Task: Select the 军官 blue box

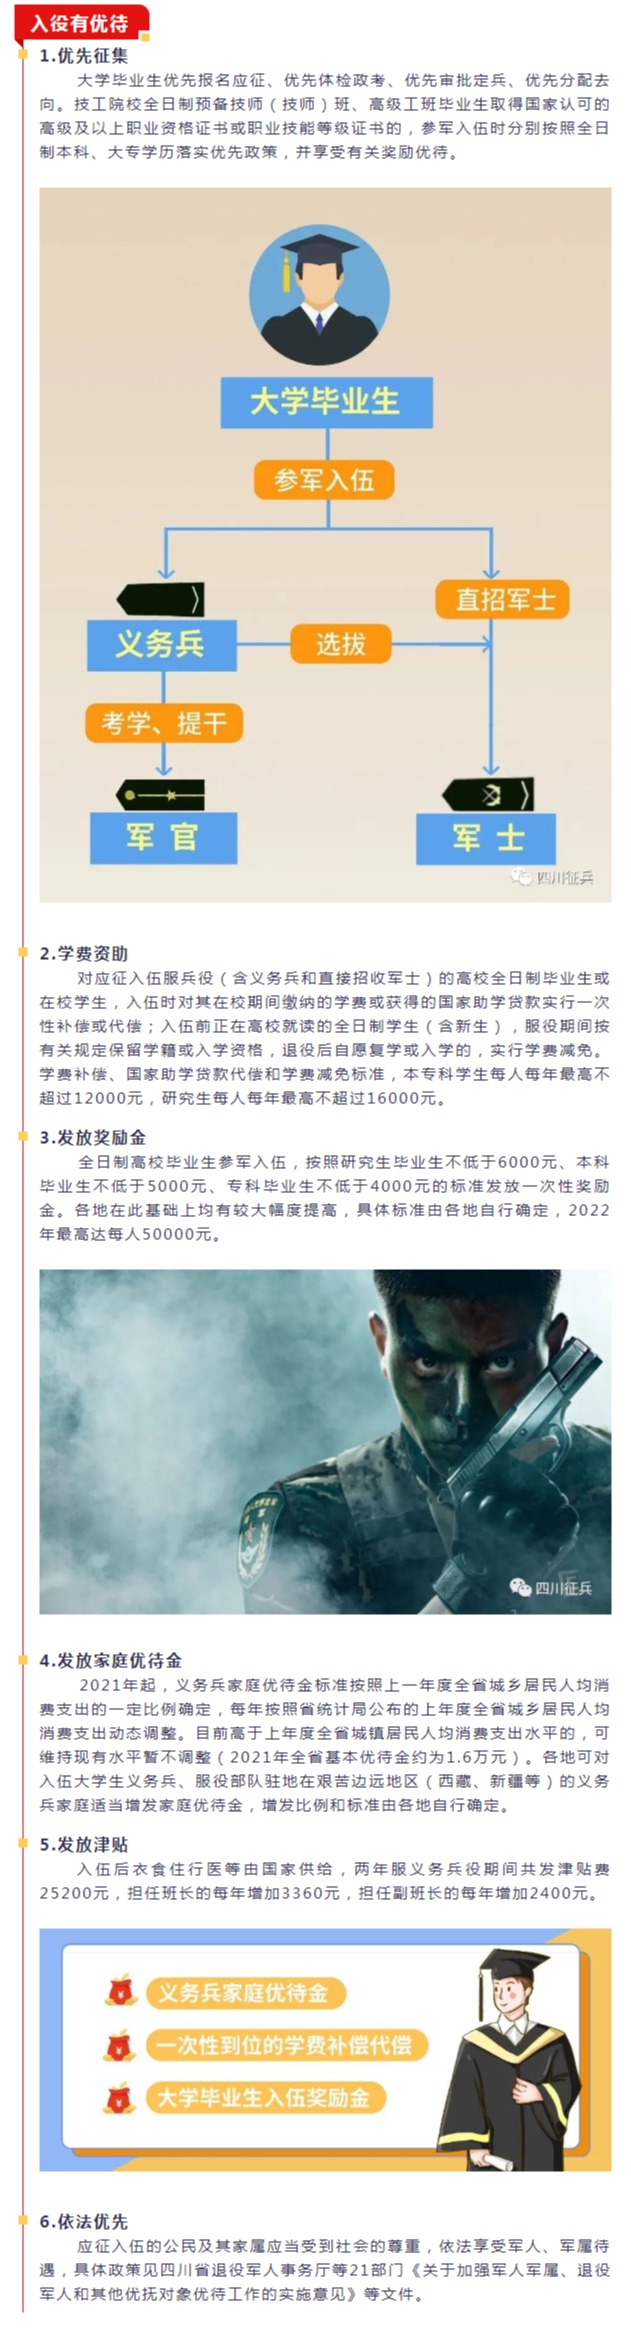Action: (163, 836)
